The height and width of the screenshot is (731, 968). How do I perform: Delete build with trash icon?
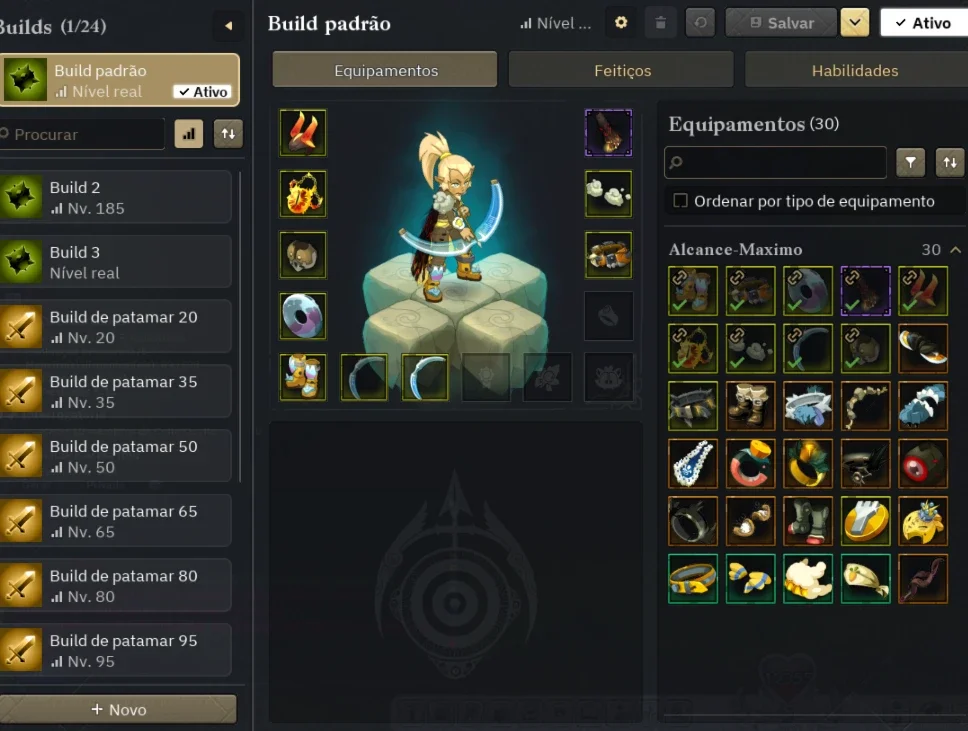(661, 23)
